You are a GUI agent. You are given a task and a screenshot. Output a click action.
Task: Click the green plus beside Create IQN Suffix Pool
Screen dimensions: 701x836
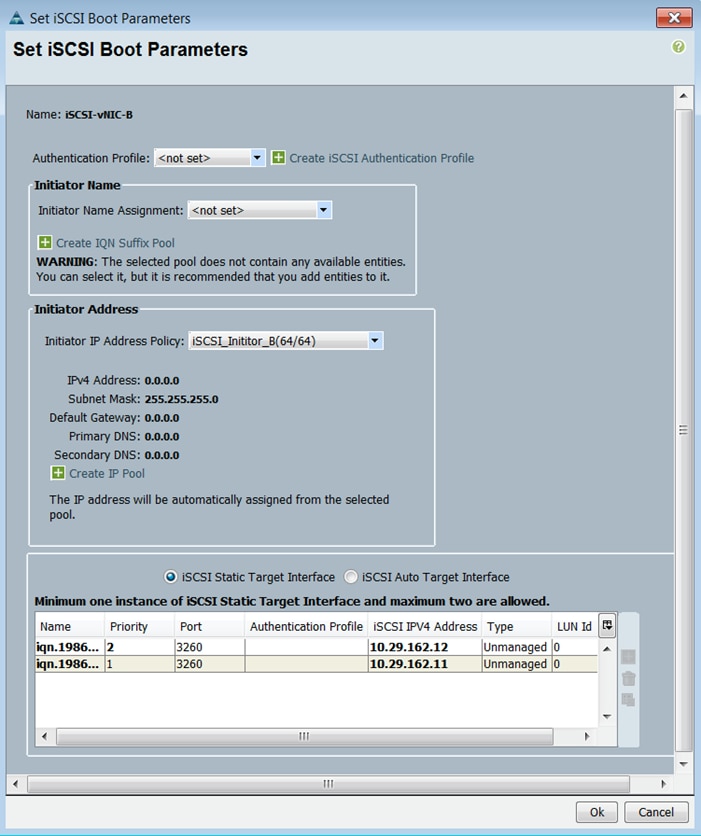pyautogui.click(x=45, y=243)
